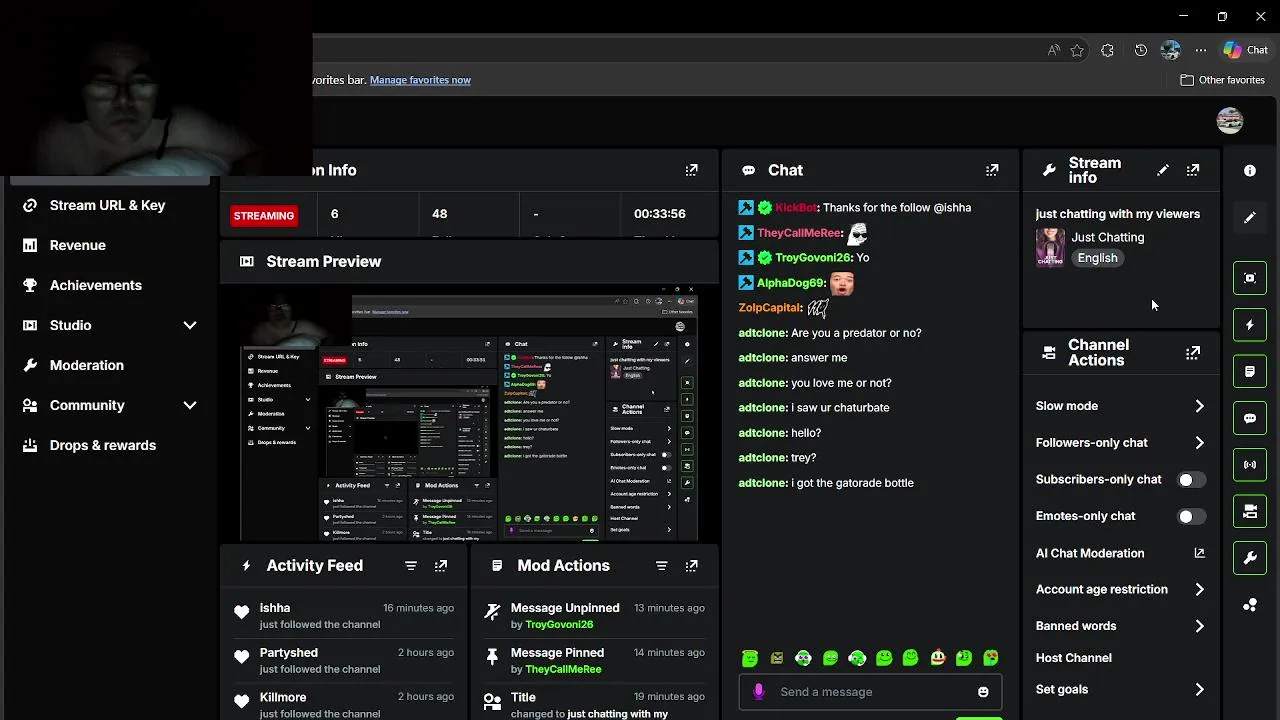1280x720 pixels.
Task: Pop out the Chat panel
Action: coord(992,170)
